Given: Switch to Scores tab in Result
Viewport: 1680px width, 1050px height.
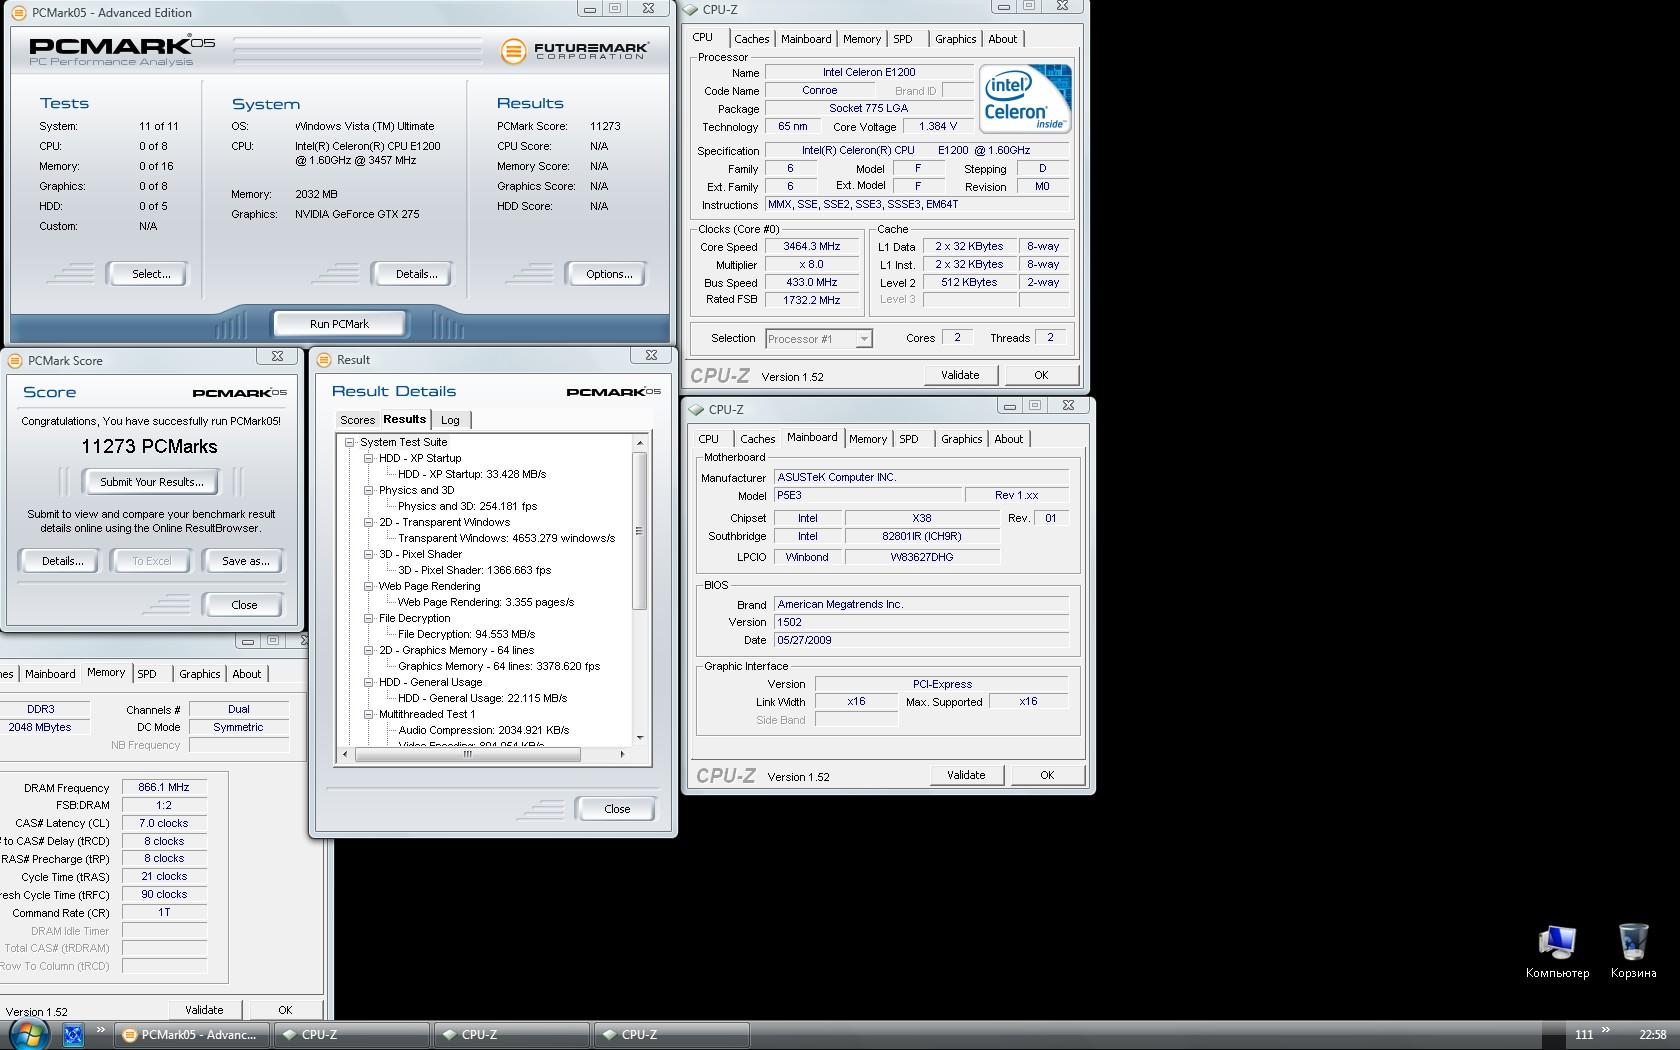Looking at the screenshot, I should pyautogui.click(x=357, y=420).
